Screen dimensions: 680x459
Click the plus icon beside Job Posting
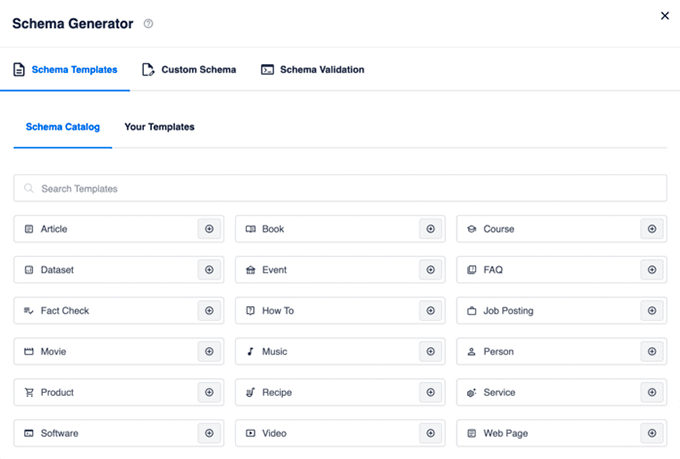[652, 311]
